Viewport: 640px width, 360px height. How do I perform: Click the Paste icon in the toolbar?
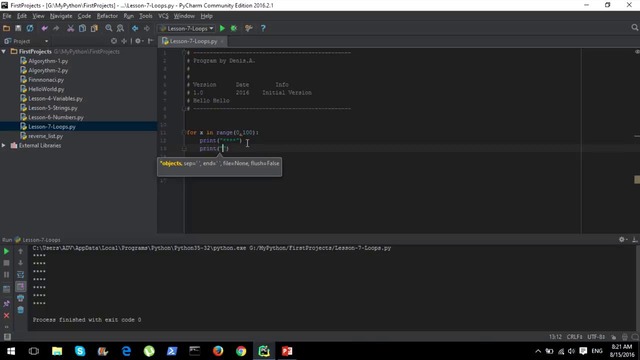tap(94, 28)
